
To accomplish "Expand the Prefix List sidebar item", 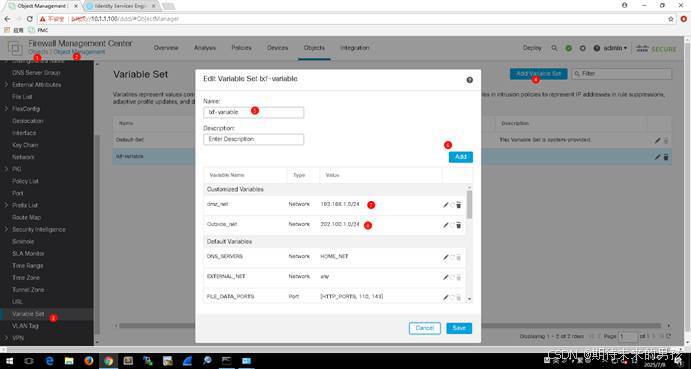I will coord(6,205).
